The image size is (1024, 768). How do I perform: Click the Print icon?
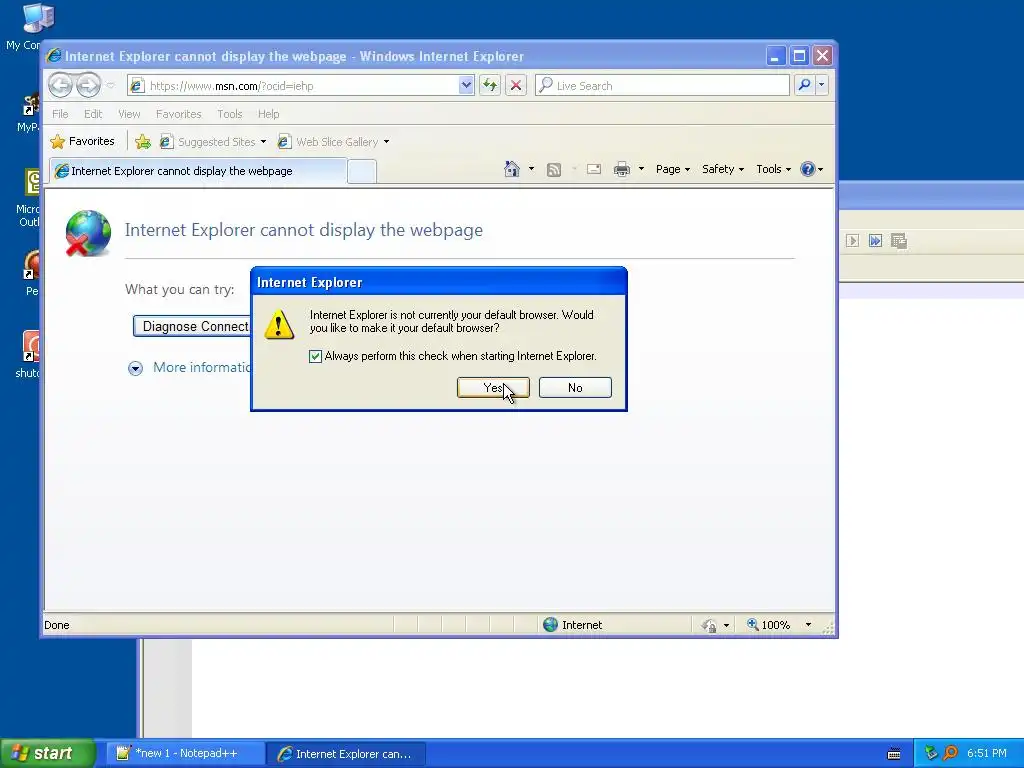point(622,169)
